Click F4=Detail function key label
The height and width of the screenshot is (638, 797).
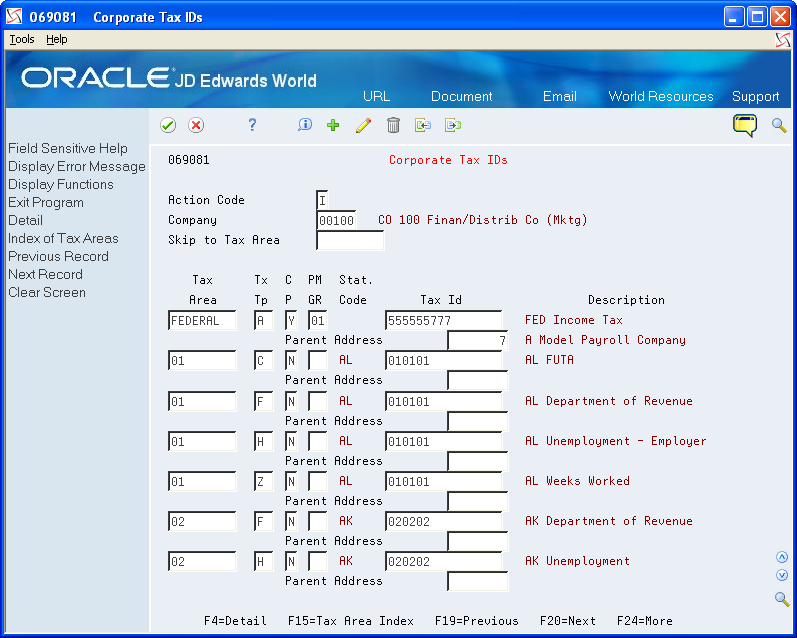click(x=235, y=621)
